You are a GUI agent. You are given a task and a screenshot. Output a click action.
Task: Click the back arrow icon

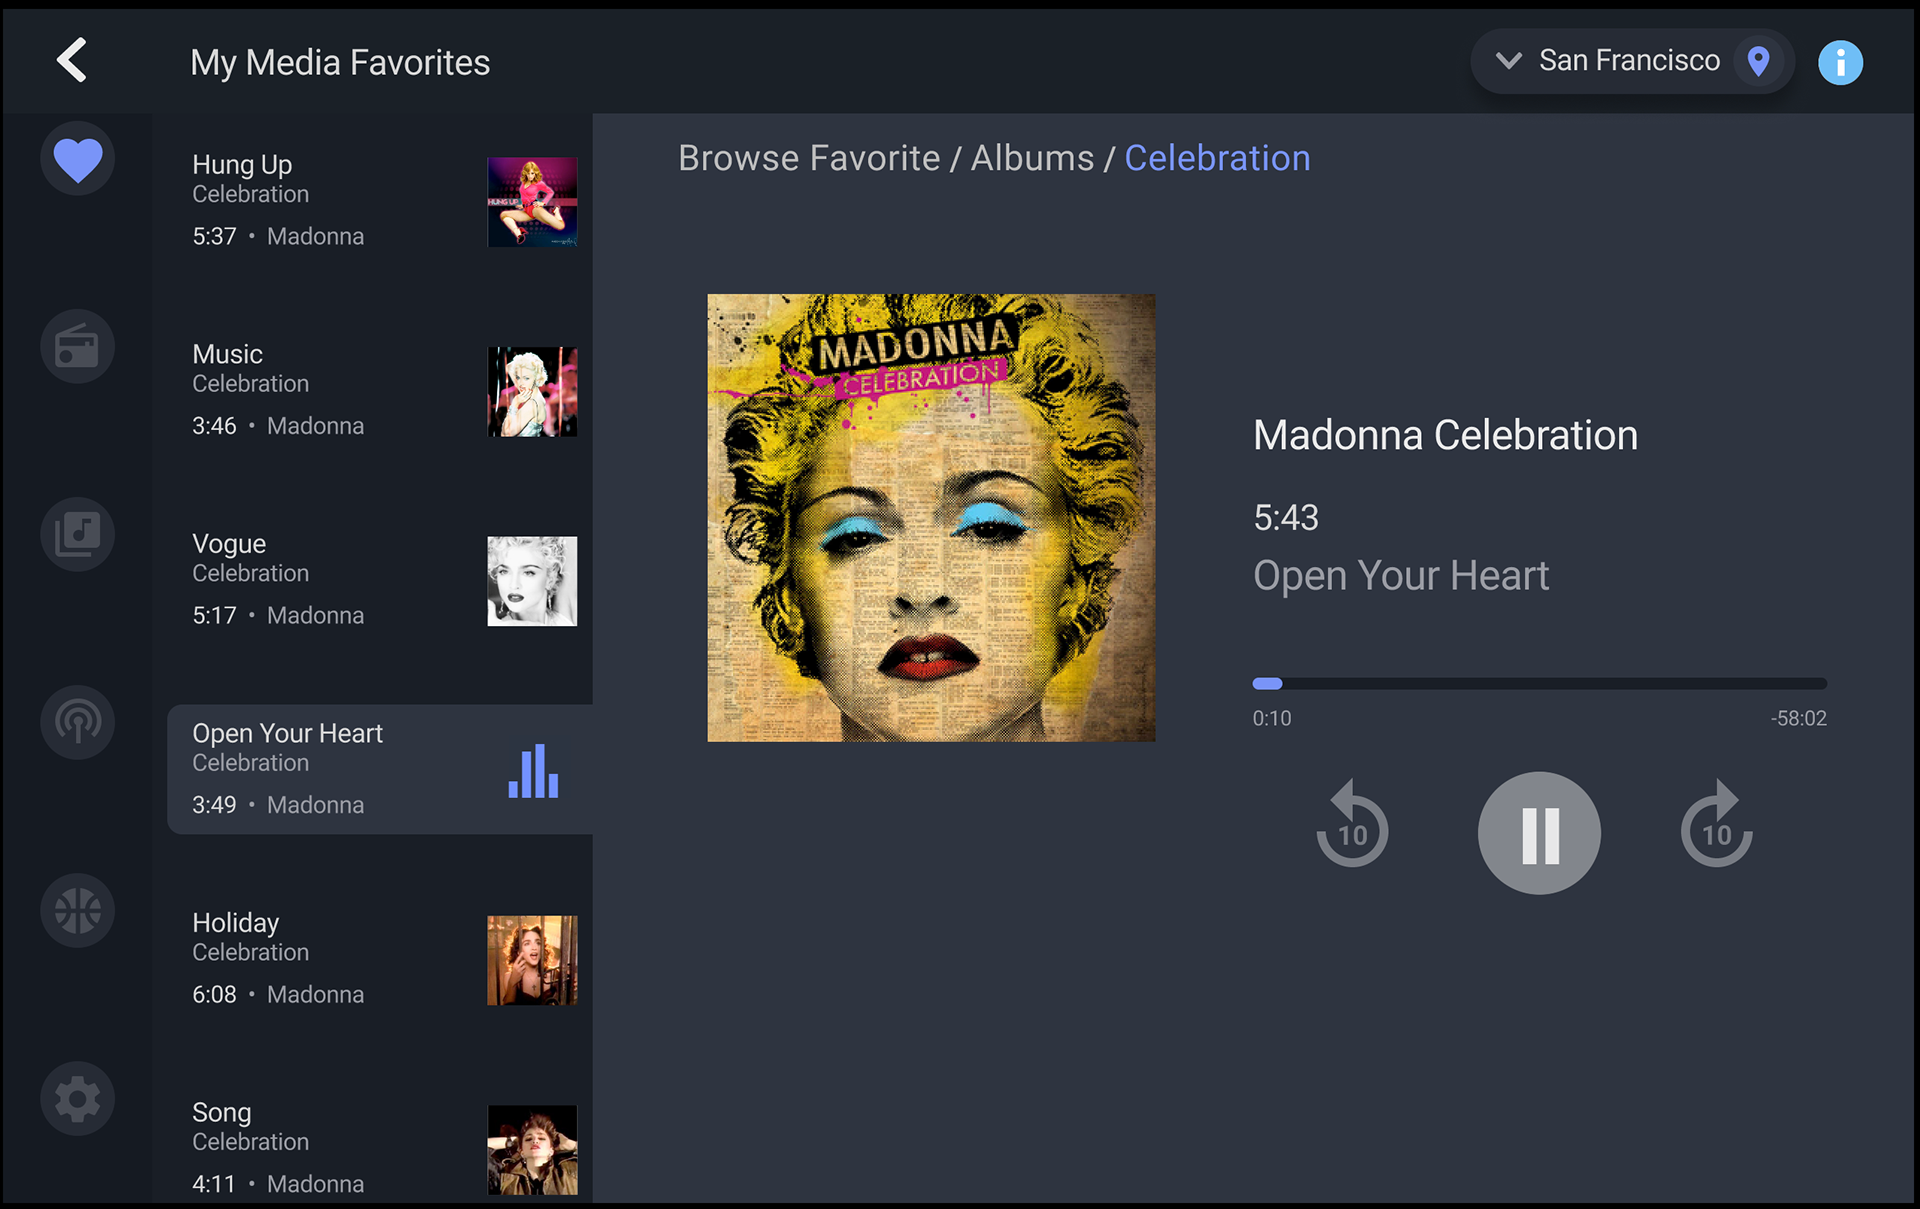[72, 60]
